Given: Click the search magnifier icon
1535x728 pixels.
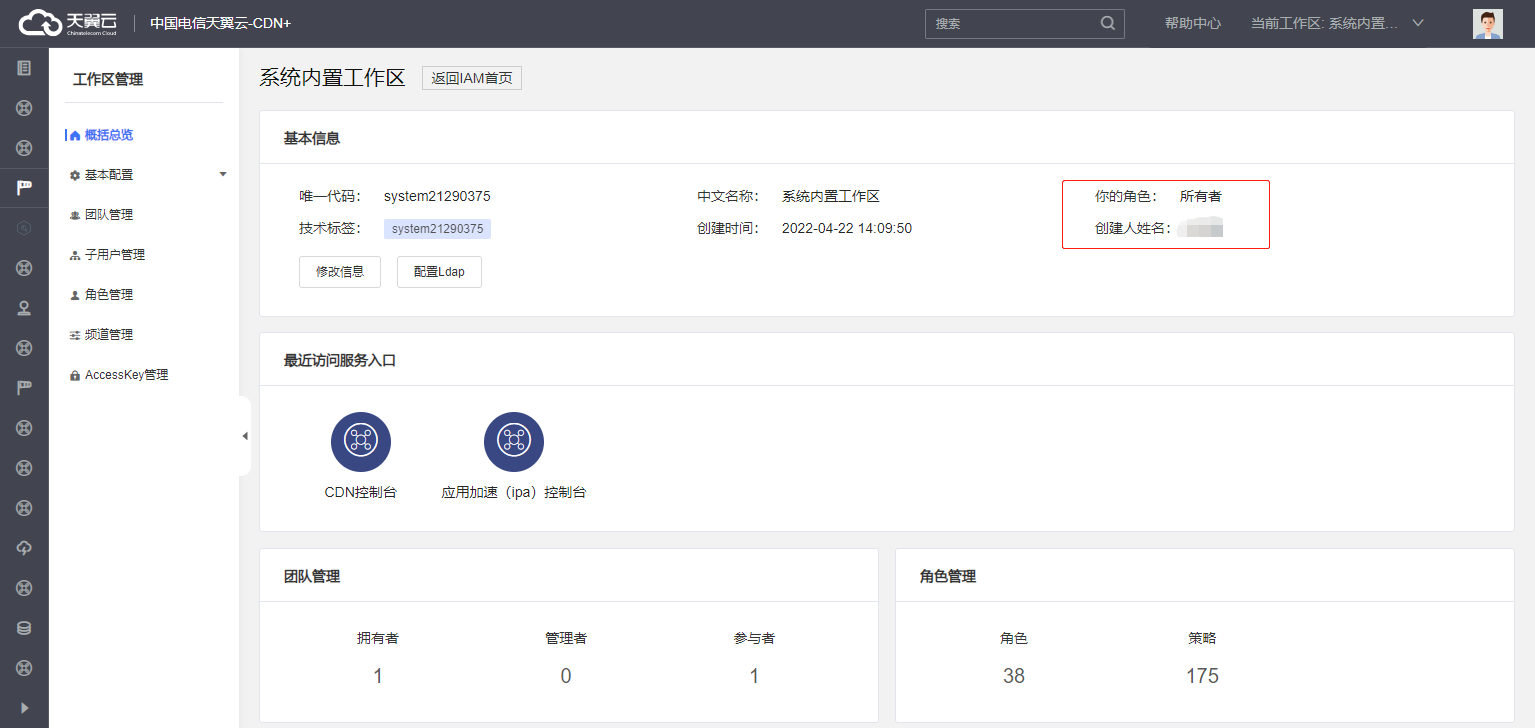Looking at the screenshot, I should pos(1107,23).
